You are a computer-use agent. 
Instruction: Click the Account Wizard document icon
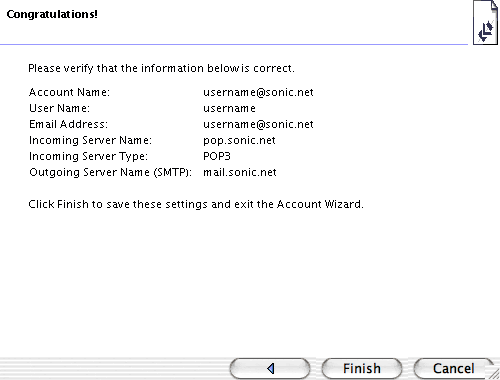coord(485,22)
